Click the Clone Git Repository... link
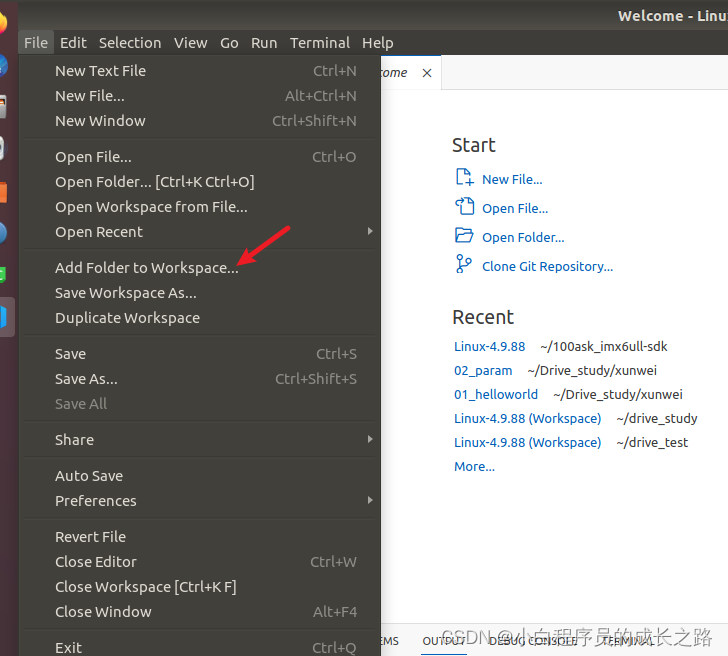Screen dimensions: 728x656 [x=547, y=266]
